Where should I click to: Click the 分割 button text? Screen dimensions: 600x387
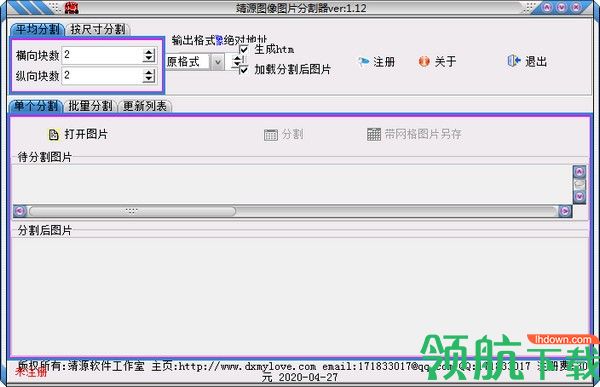pos(293,134)
